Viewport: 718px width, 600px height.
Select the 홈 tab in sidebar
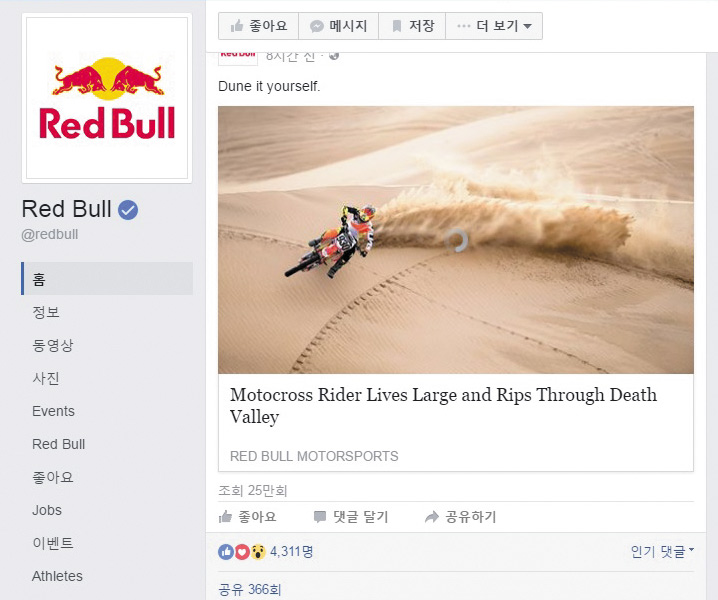click(x=107, y=278)
